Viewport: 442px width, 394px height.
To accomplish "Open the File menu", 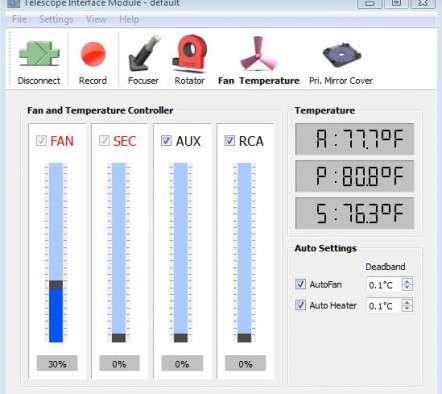I will point(19,19).
